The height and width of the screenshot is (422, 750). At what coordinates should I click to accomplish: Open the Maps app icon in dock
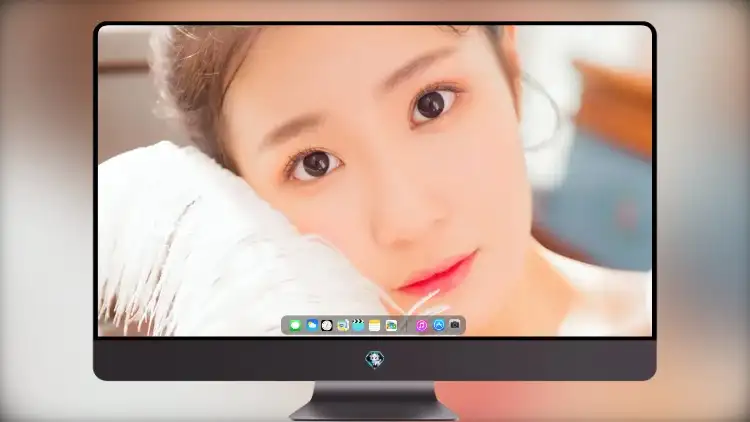391,325
